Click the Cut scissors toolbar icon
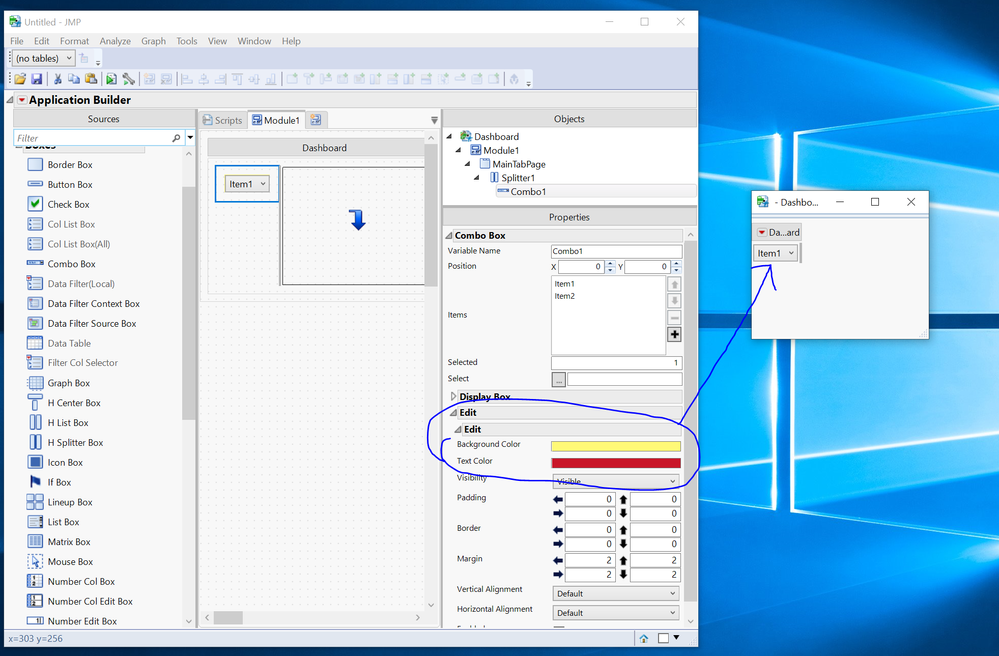This screenshot has width=999, height=656. point(57,79)
